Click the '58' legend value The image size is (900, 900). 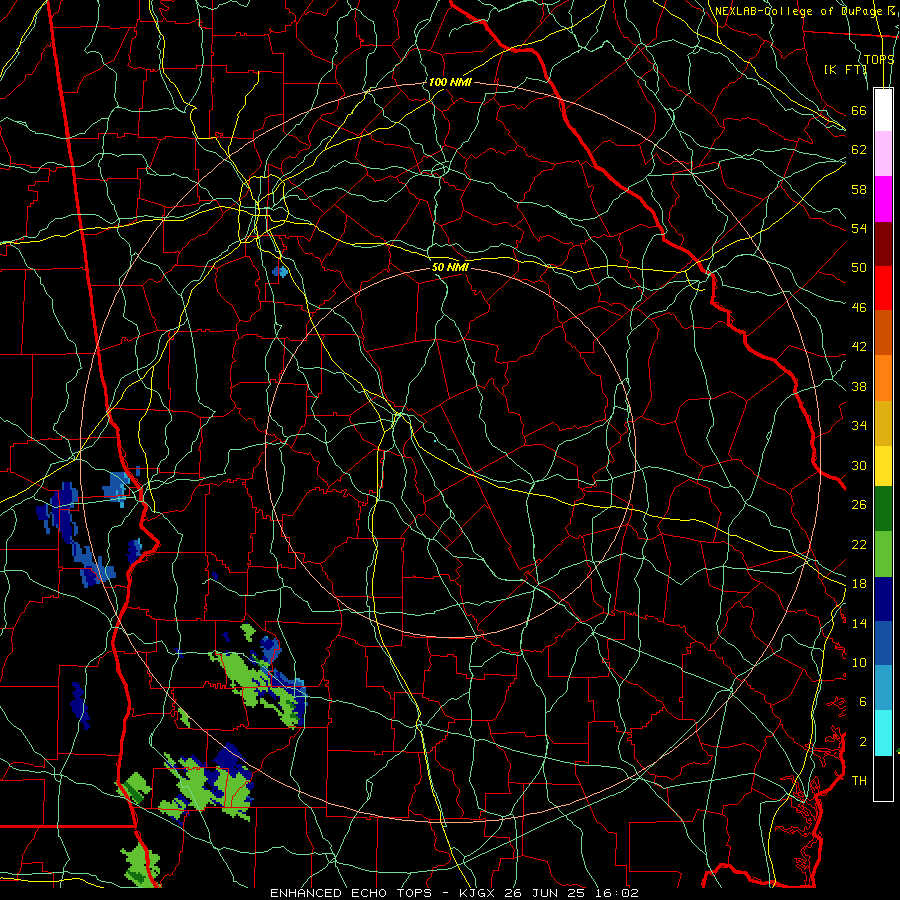[x=859, y=189]
